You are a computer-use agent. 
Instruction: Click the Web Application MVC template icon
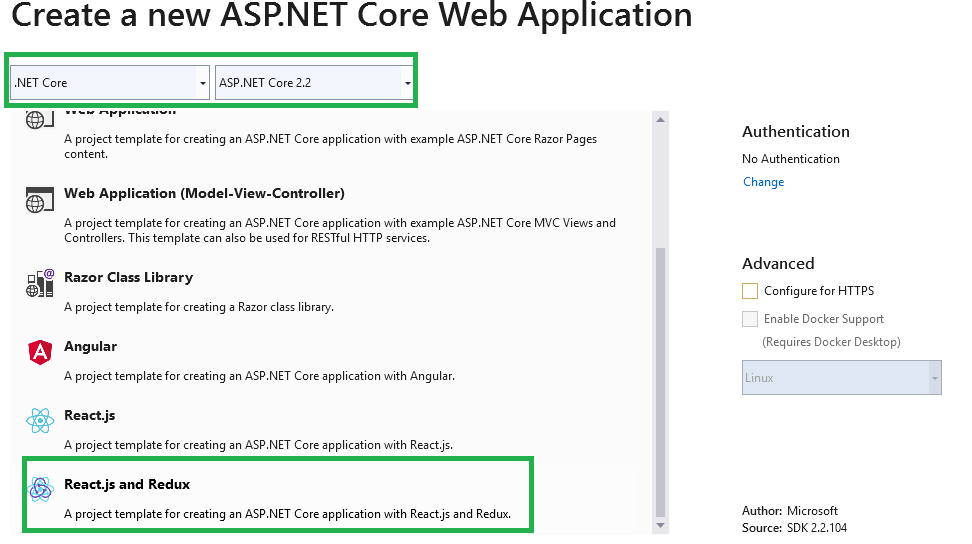click(39, 200)
